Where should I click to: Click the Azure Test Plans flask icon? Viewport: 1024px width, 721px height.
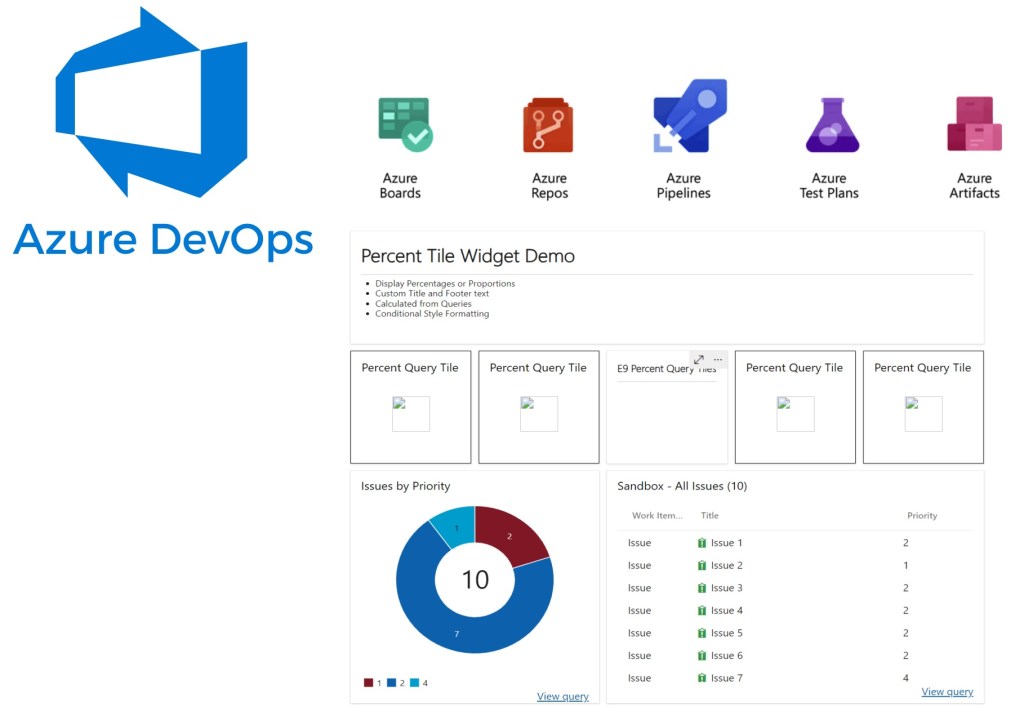tap(831, 126)
